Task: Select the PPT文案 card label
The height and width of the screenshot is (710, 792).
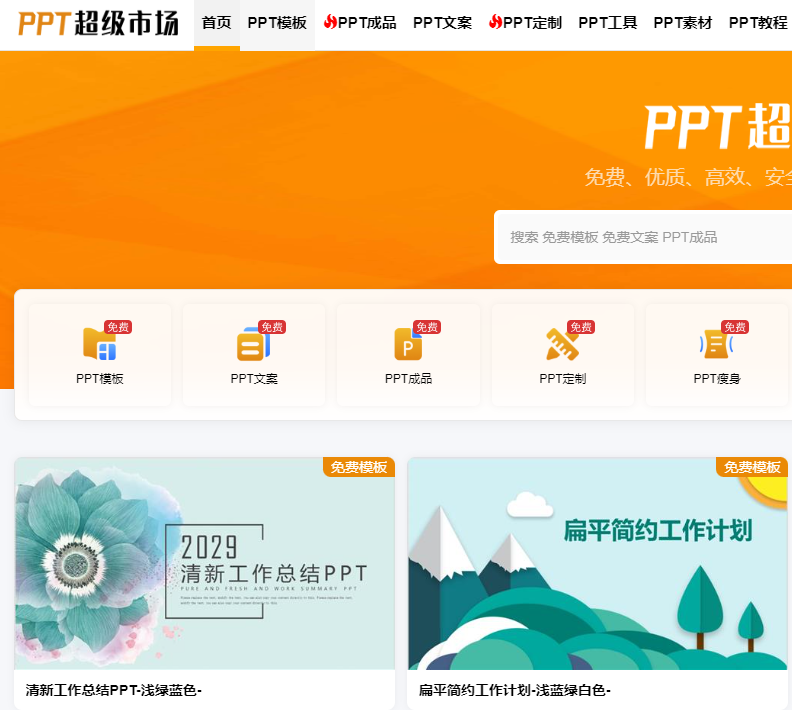Action: pyautogui.click(x=254, y=379)
